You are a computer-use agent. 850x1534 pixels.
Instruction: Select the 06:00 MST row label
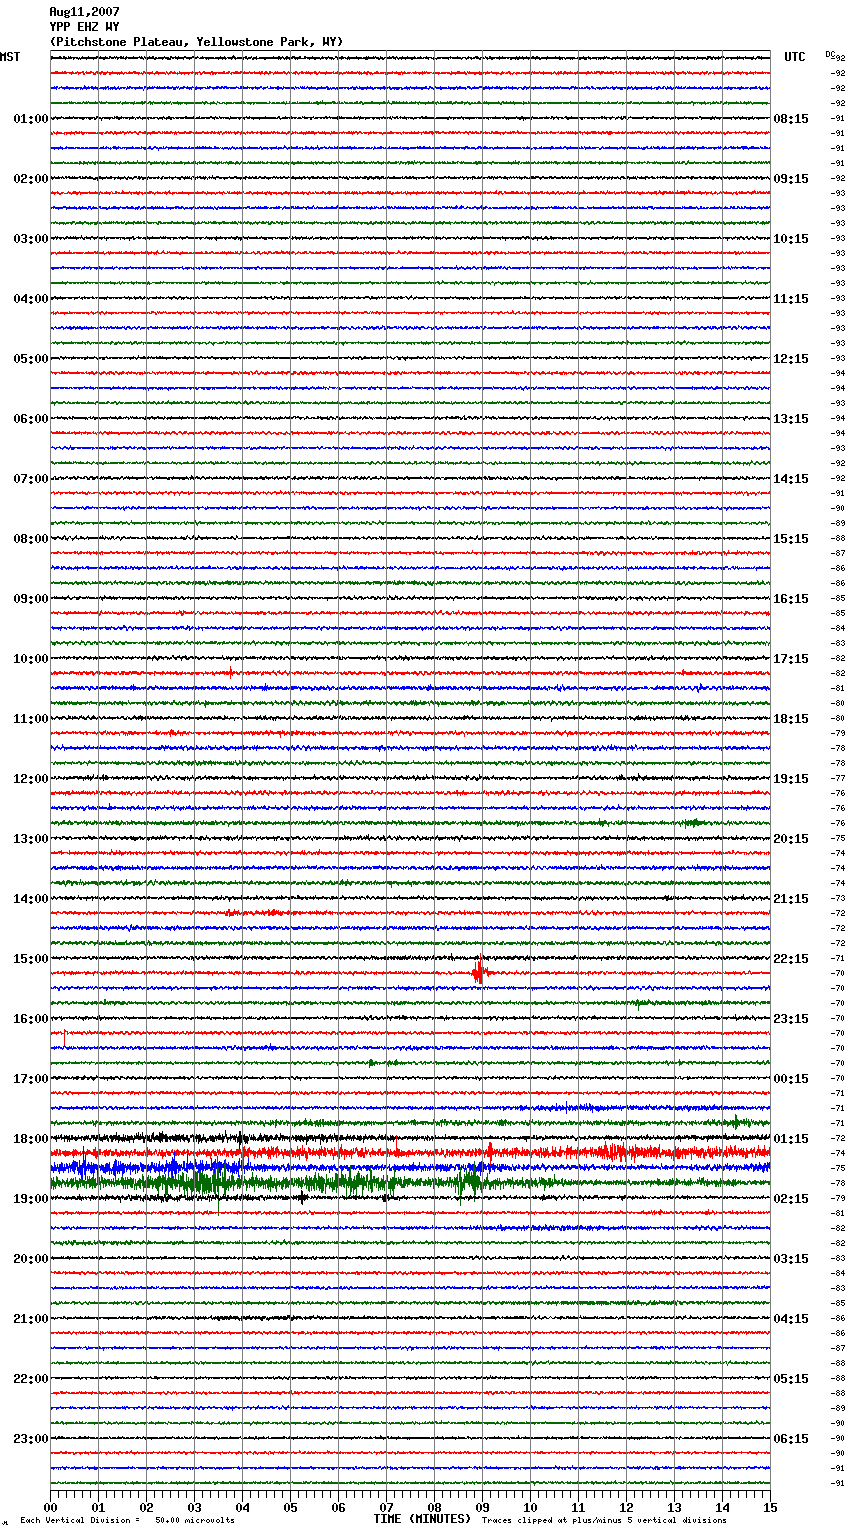(31, 419)
